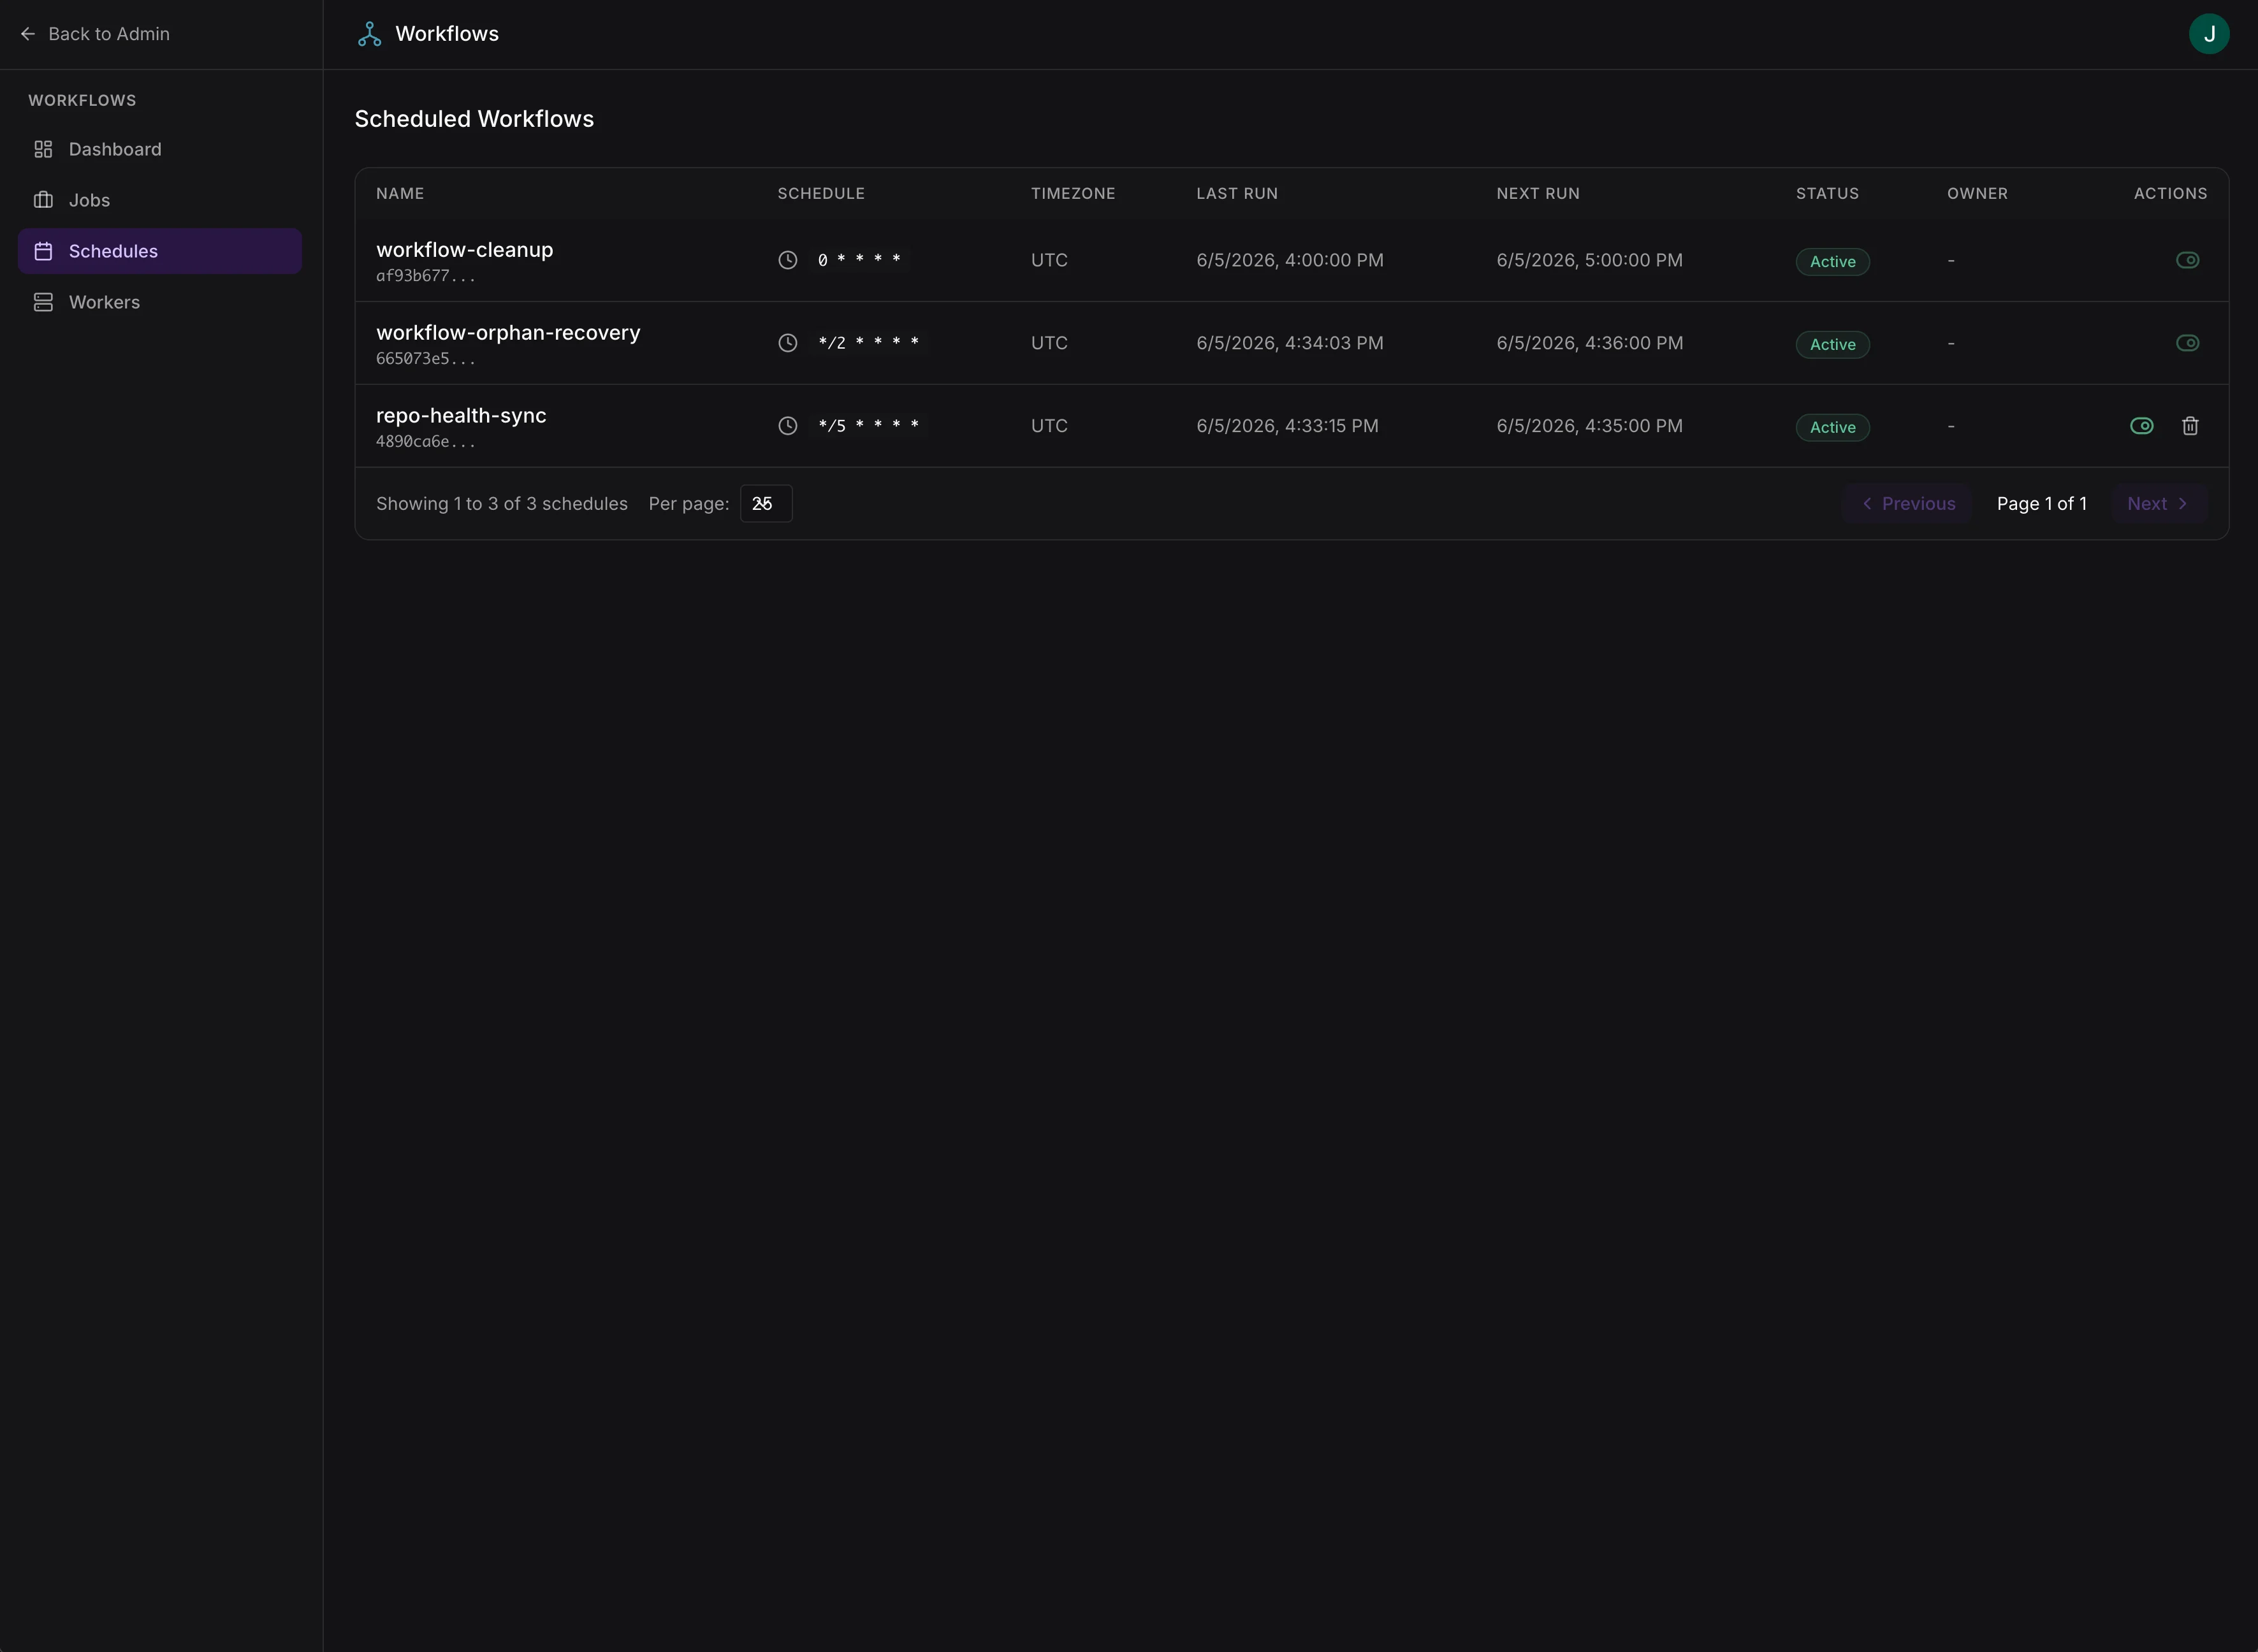This screenshot has height=1652, width=2258.
Task: Click UTC timezone in repo-health-sync row
Action: click(1049, 426)
